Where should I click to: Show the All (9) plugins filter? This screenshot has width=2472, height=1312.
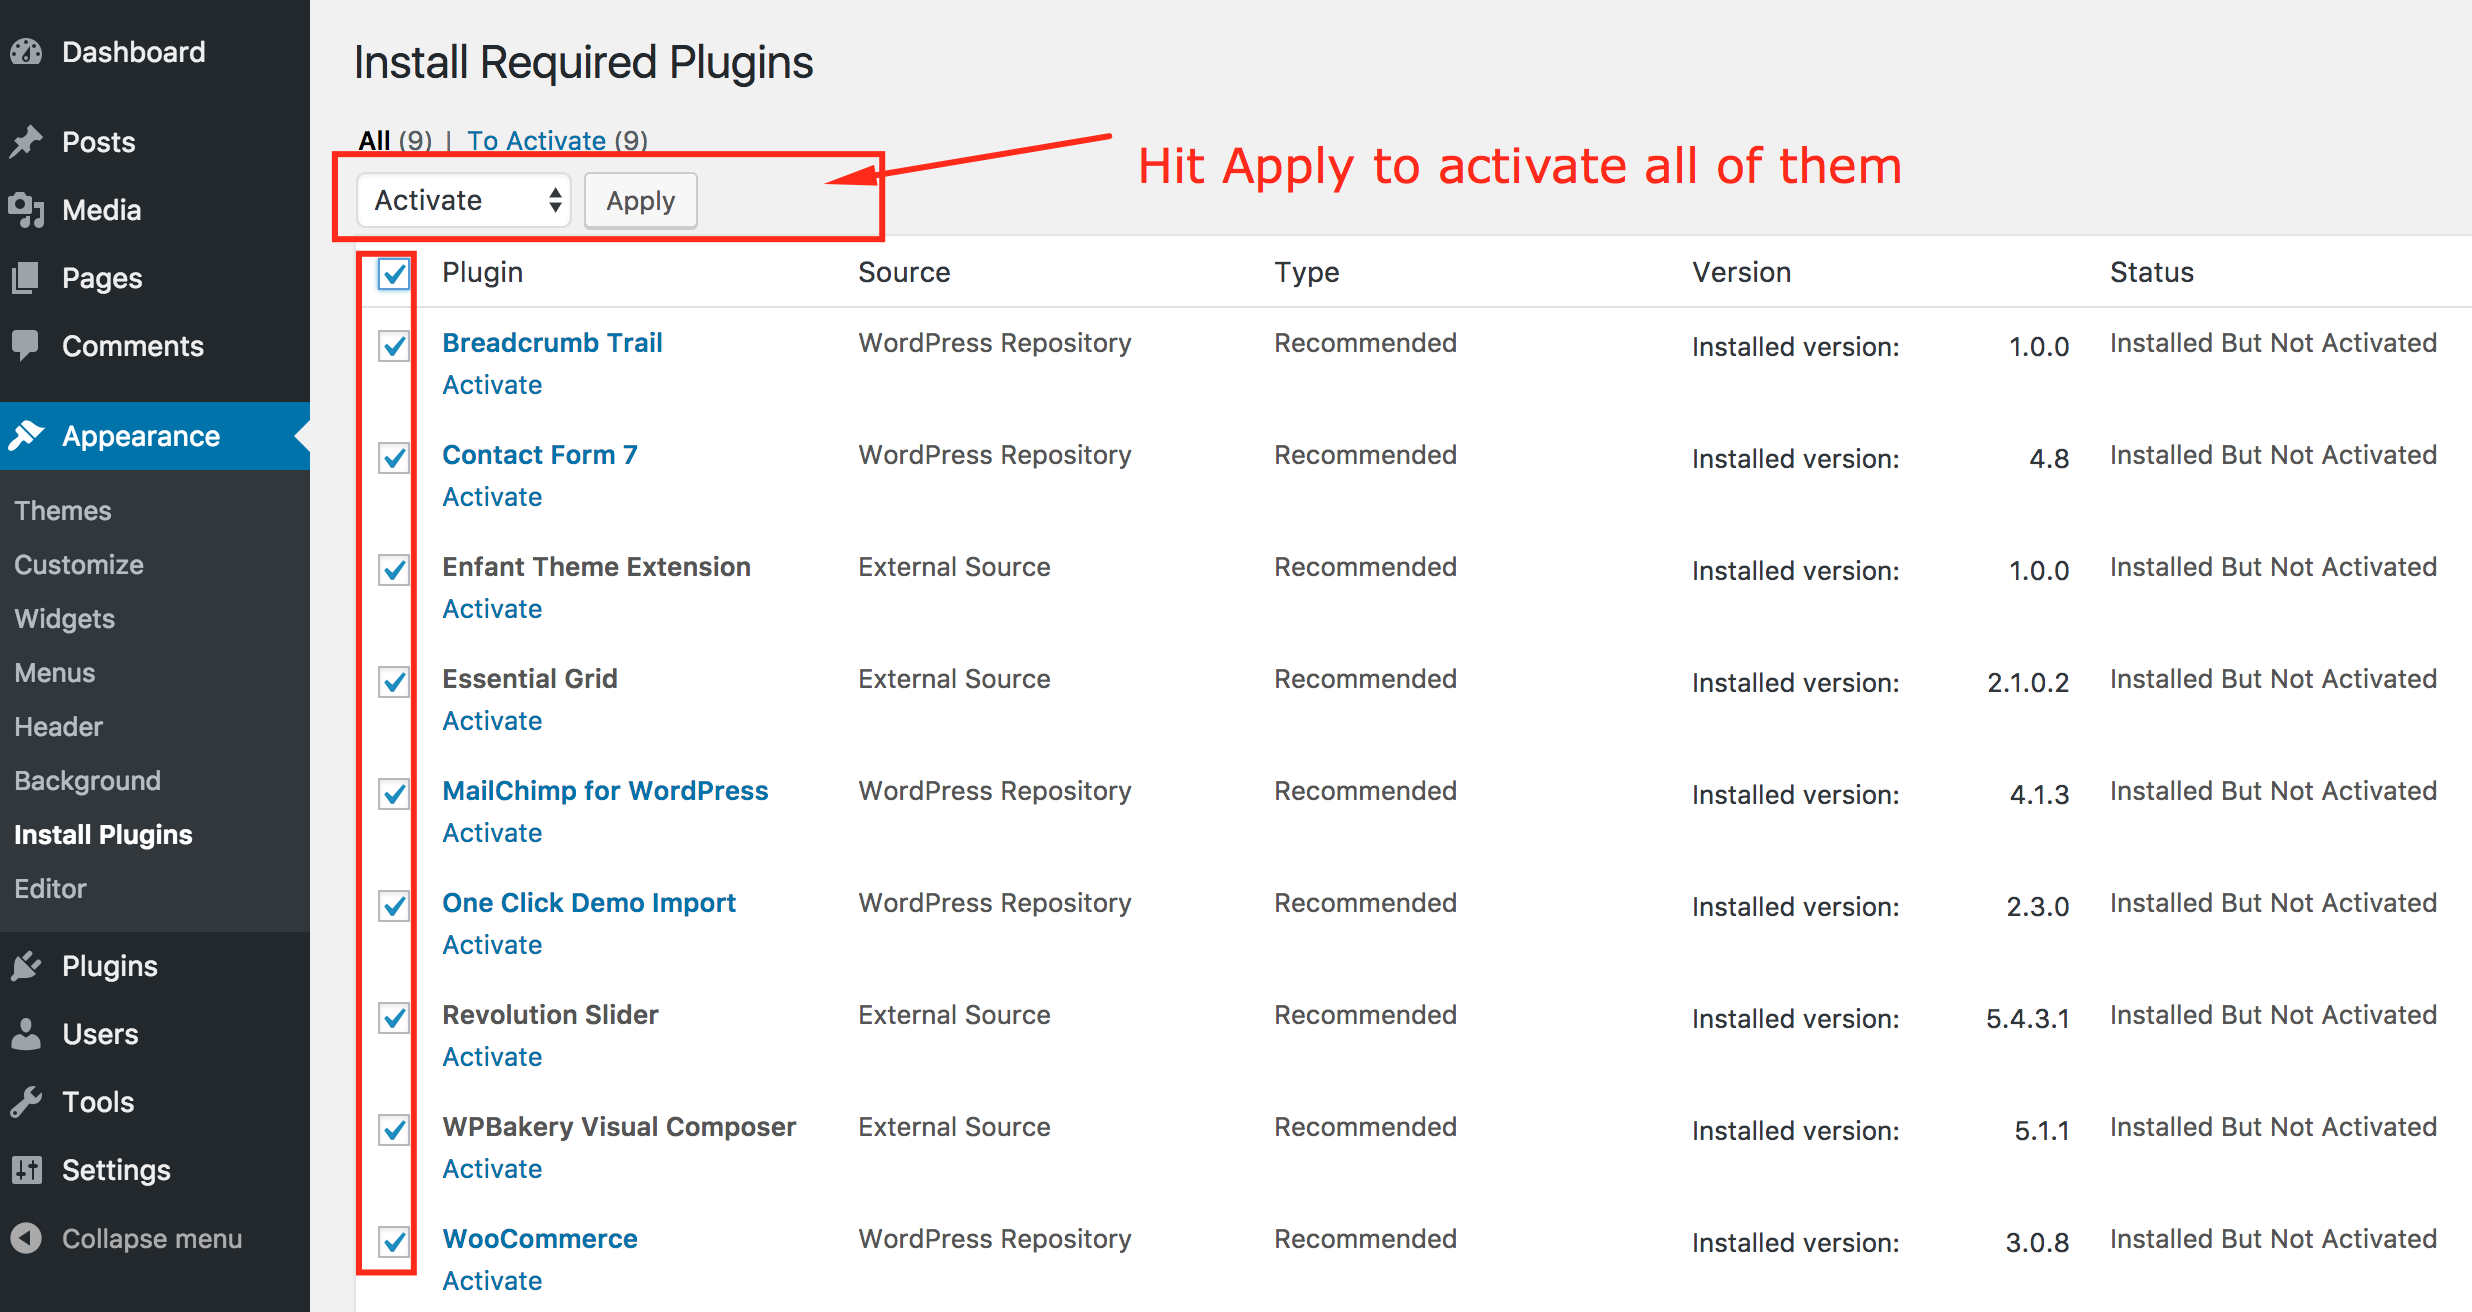point(396,141)
